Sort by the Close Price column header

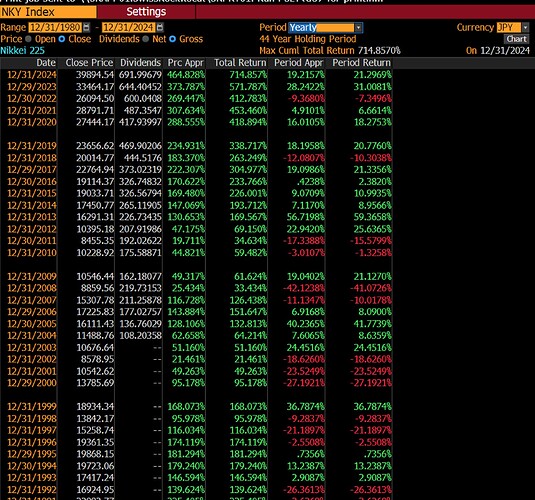(89, 63)
